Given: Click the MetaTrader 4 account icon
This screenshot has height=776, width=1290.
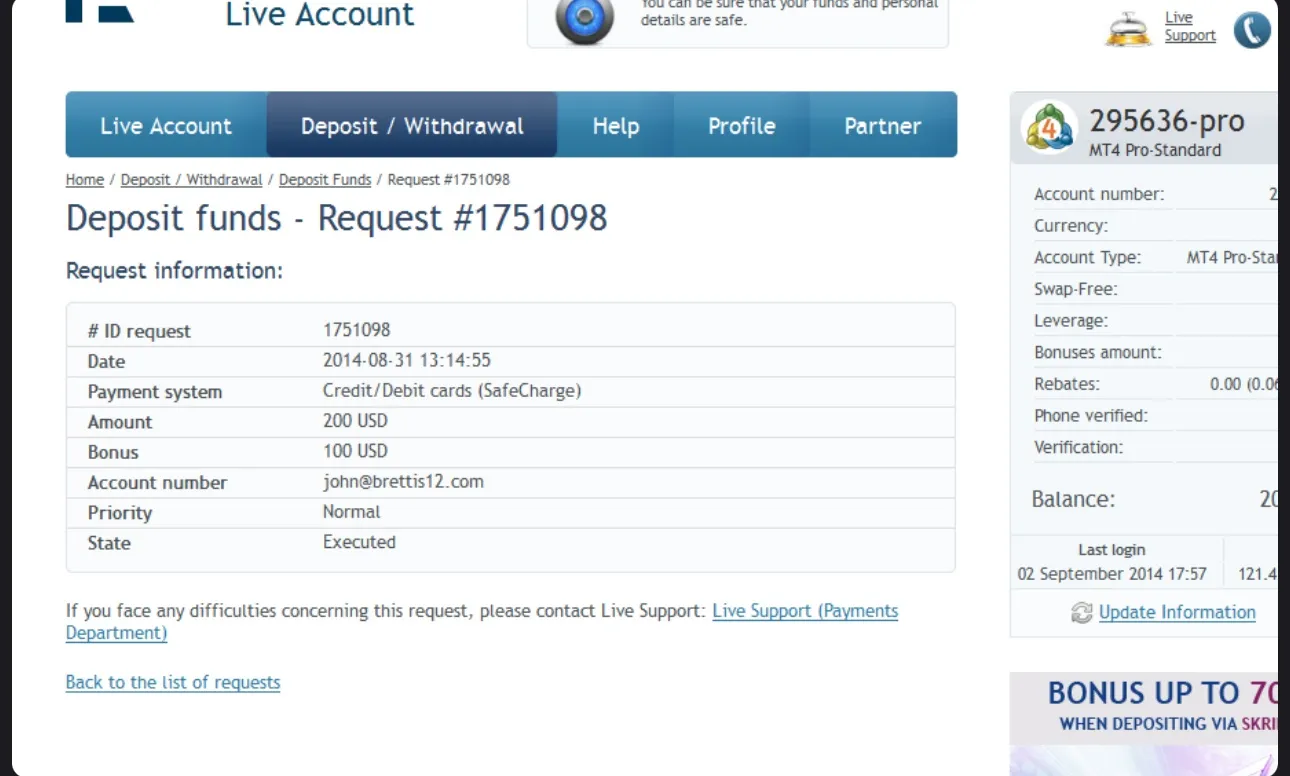Looking at the screenshot, I should (x=1049, y=127).
